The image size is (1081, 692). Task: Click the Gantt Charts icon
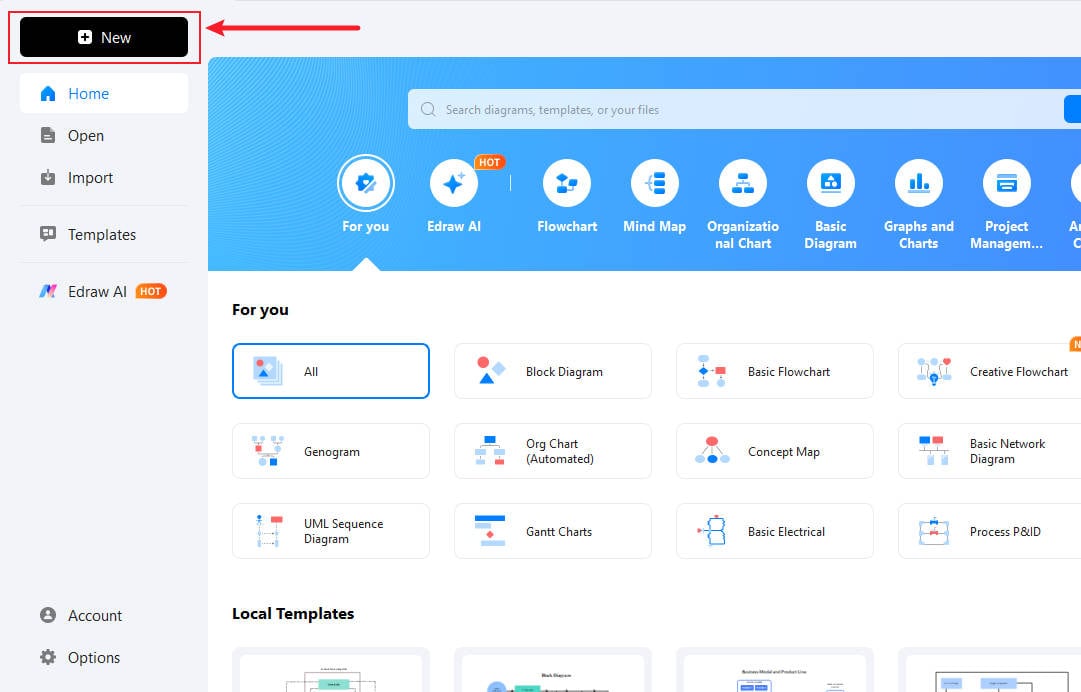(x=490, y=531)
